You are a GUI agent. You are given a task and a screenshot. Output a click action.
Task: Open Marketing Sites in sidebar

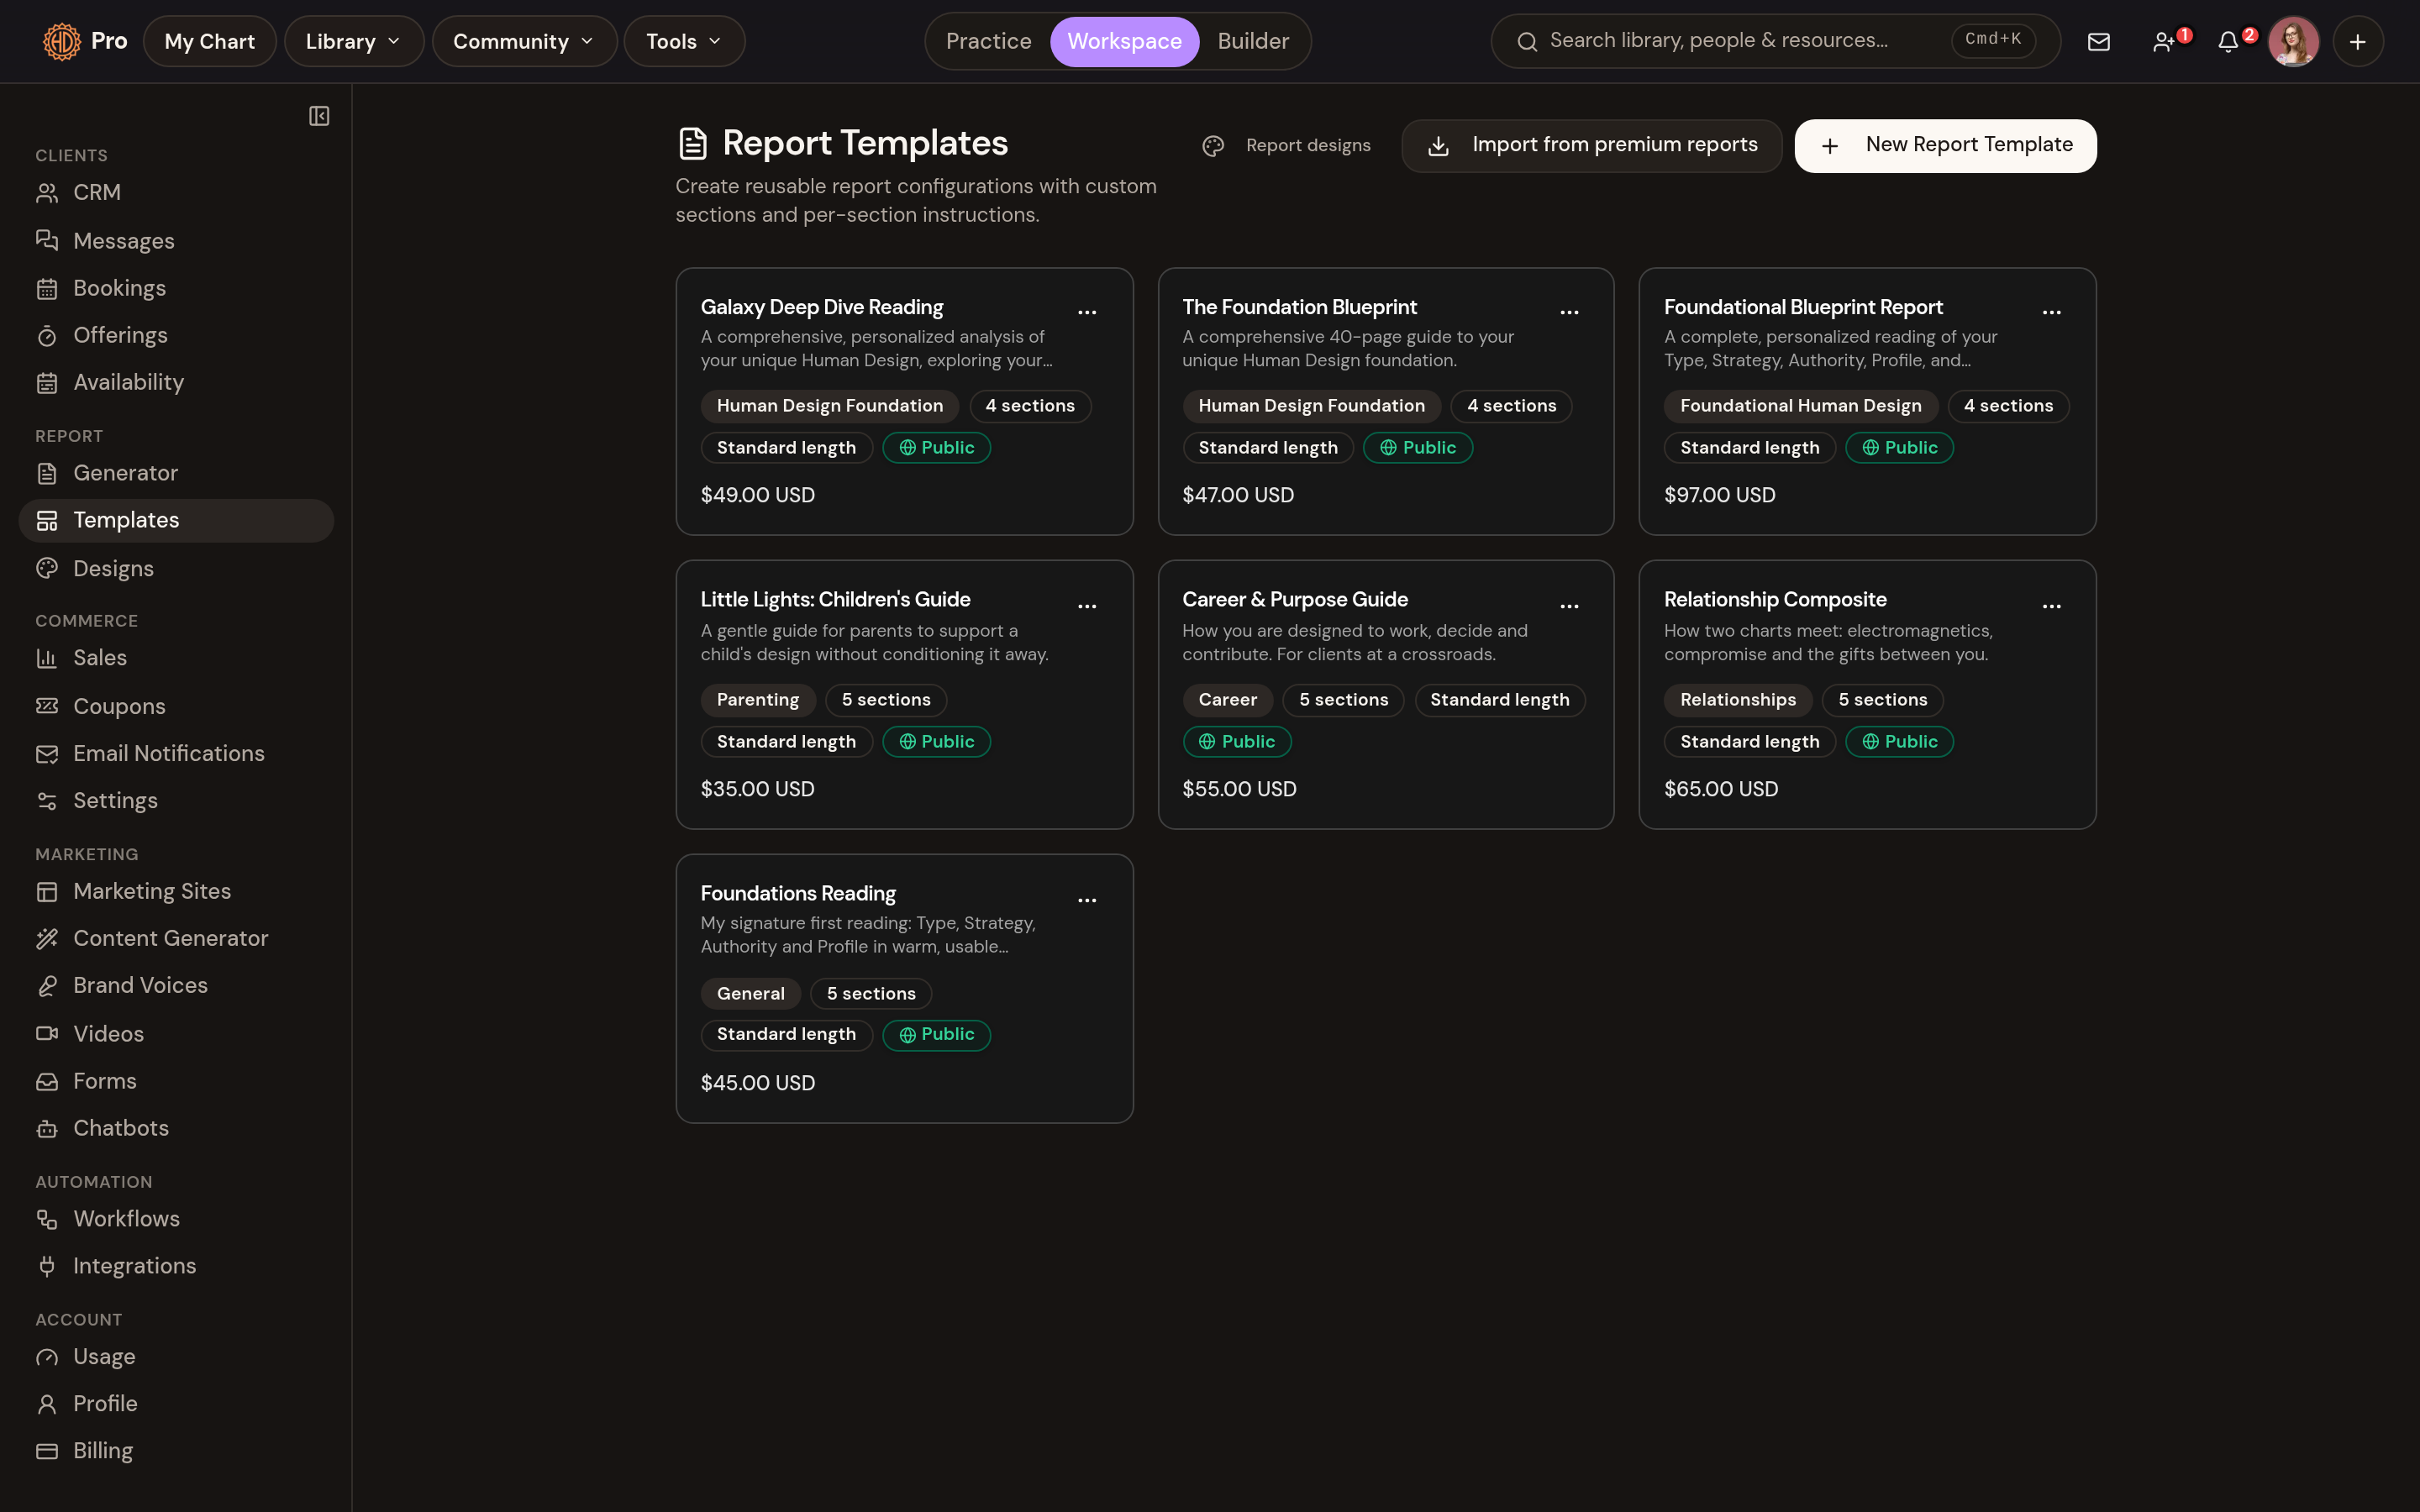point(176,891)
